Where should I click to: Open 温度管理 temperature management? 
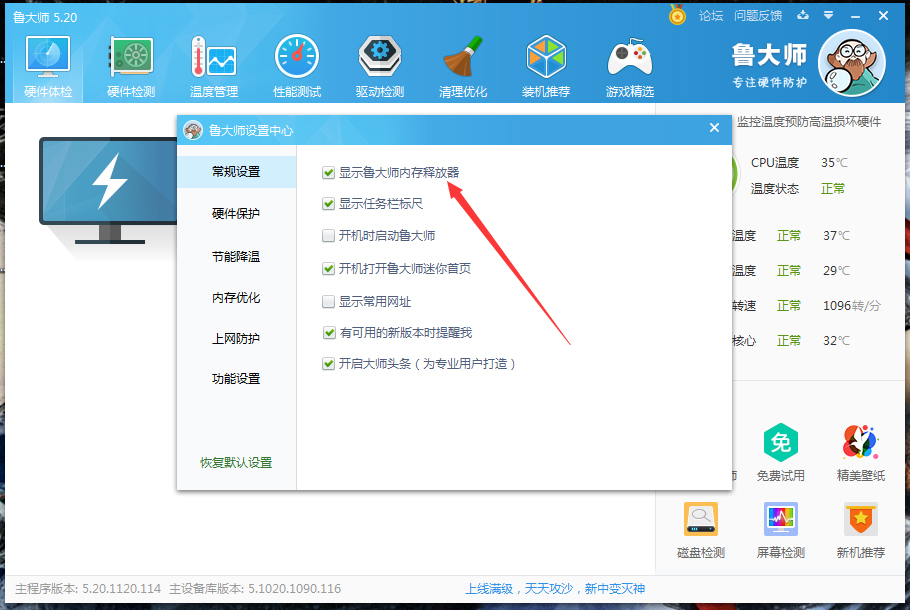tap(213, 62)
